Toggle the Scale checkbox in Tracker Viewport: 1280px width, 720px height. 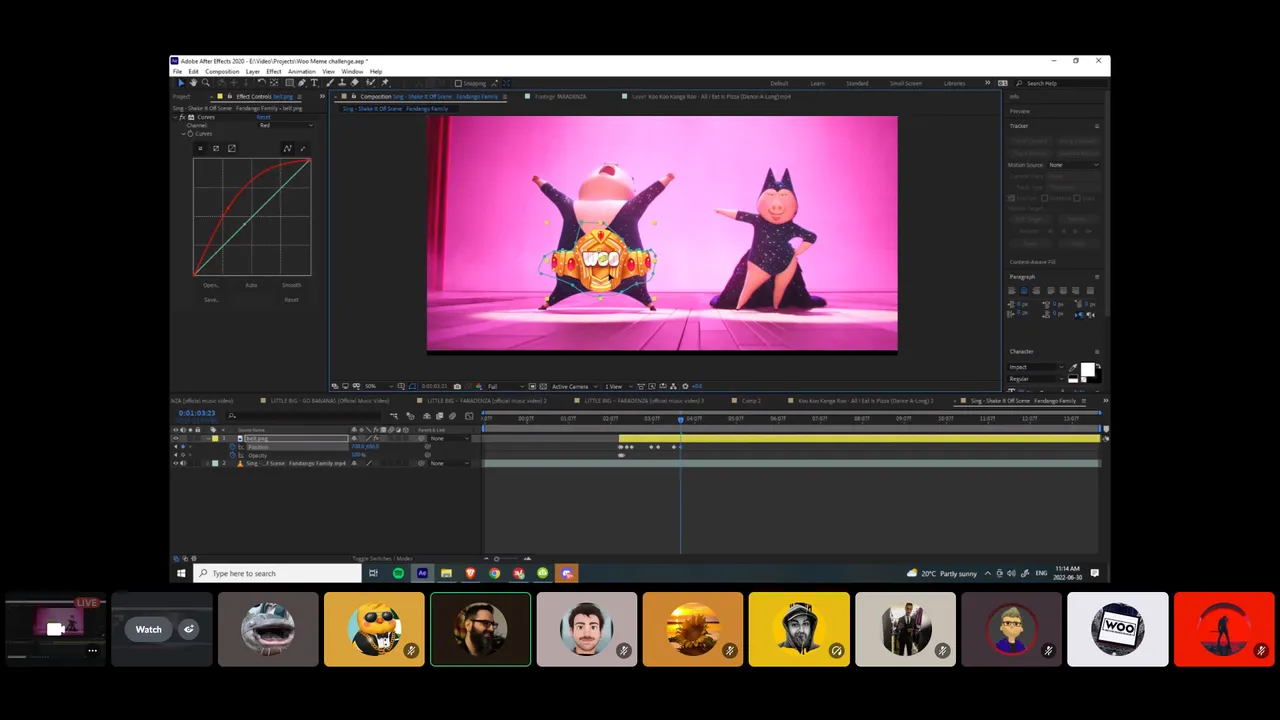point(1077,198)
